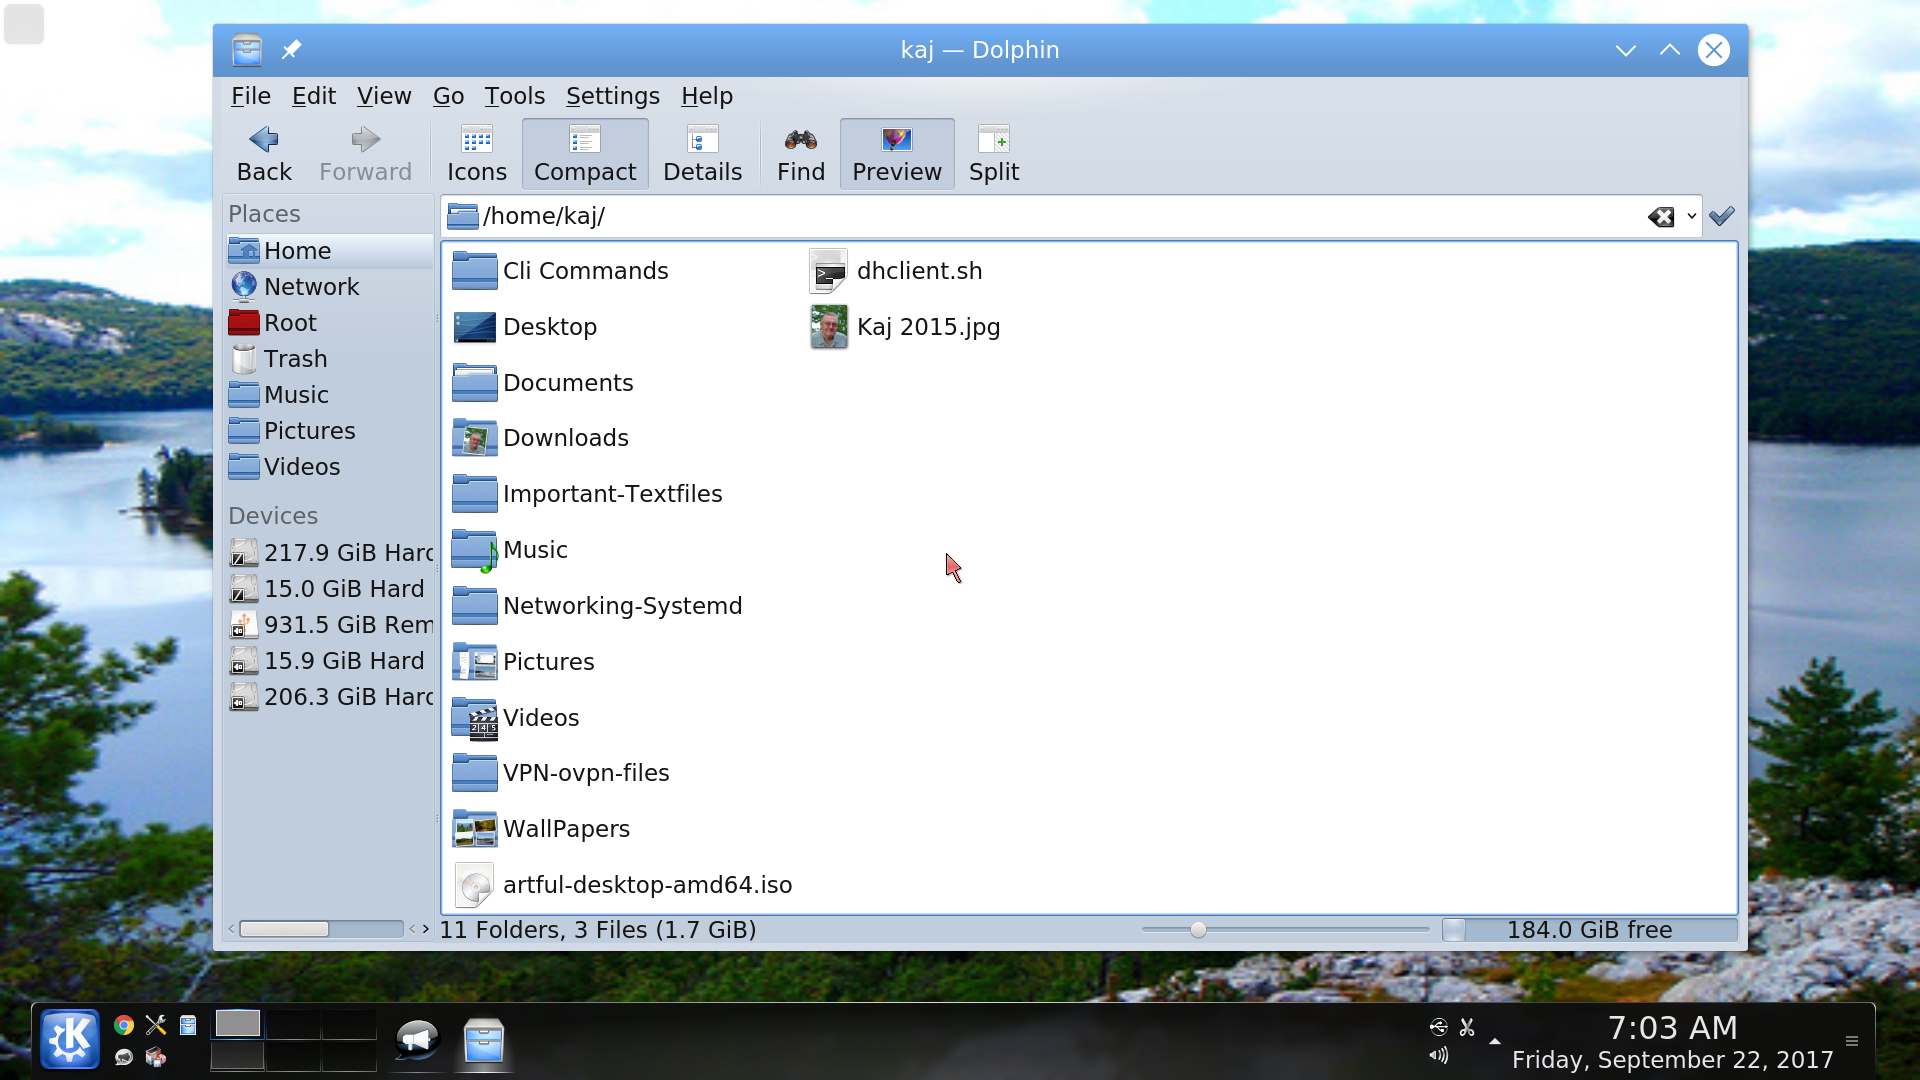The height and width of the screenshot is (1080, 1920).
Task: Open the Settings menu
Action: (x=612, y=96)
